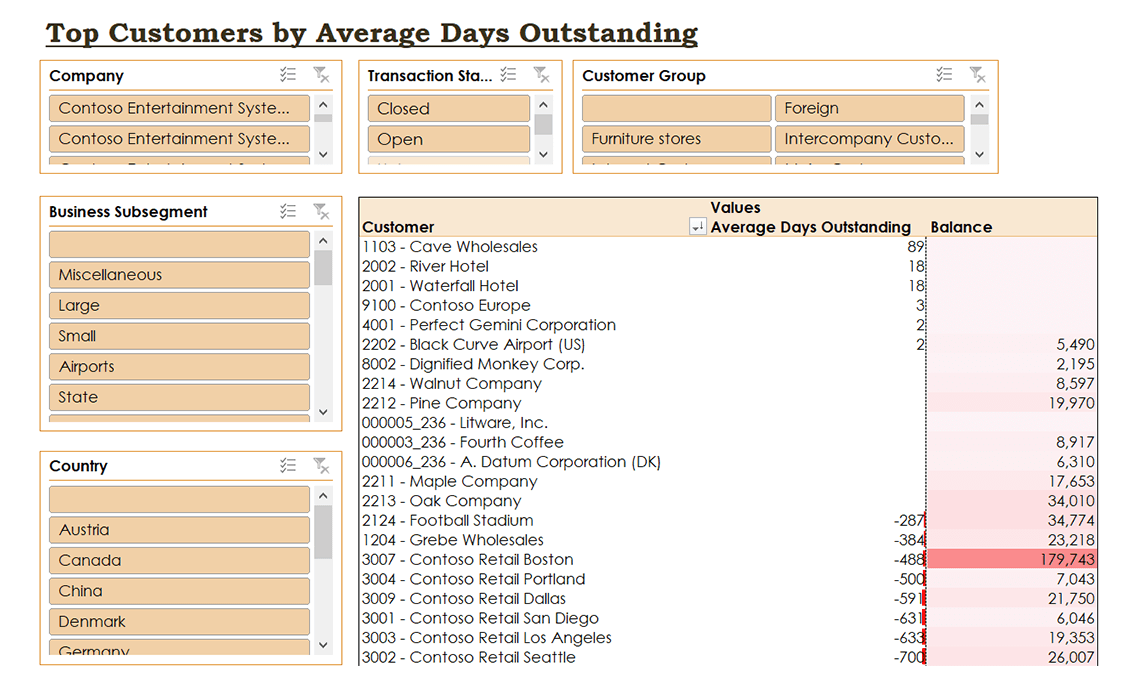Clear filter on Business Subsegment slicer
Image resolution: width=1140 pixels, height=687 pixels.
321,212
